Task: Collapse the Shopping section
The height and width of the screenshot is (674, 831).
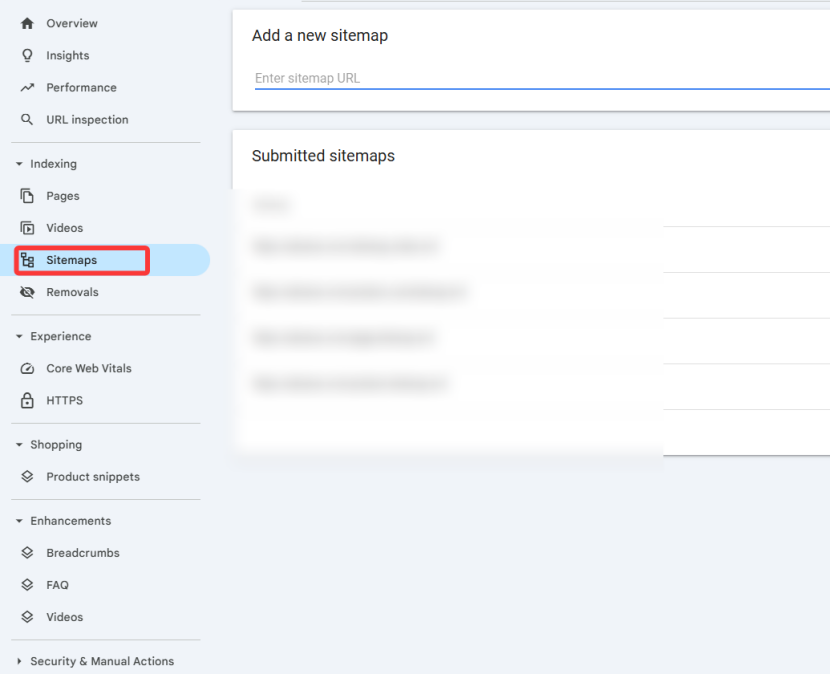Action: pos(19,445)
